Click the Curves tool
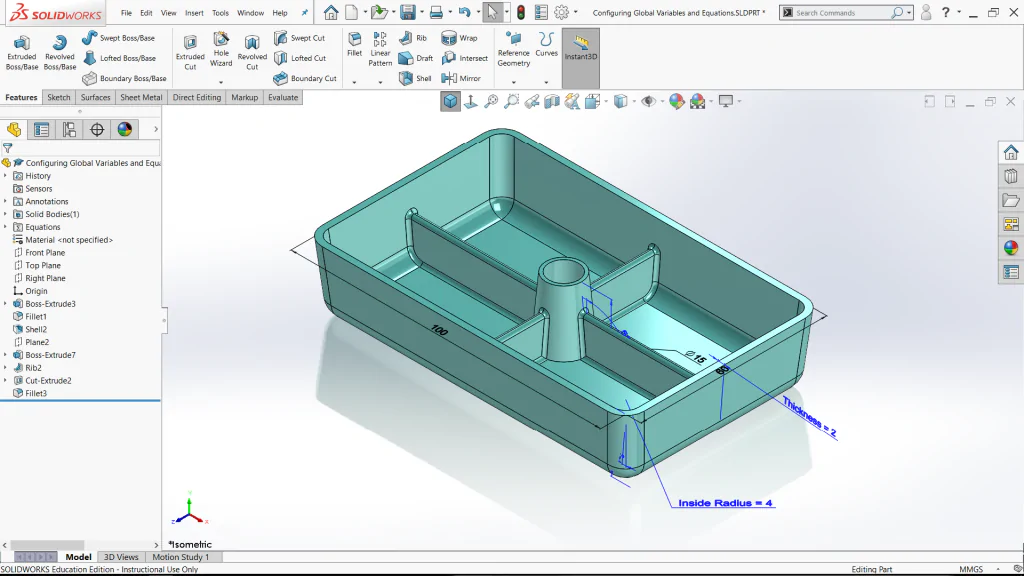Screen dimensions: 1024x576 [547, 44]
